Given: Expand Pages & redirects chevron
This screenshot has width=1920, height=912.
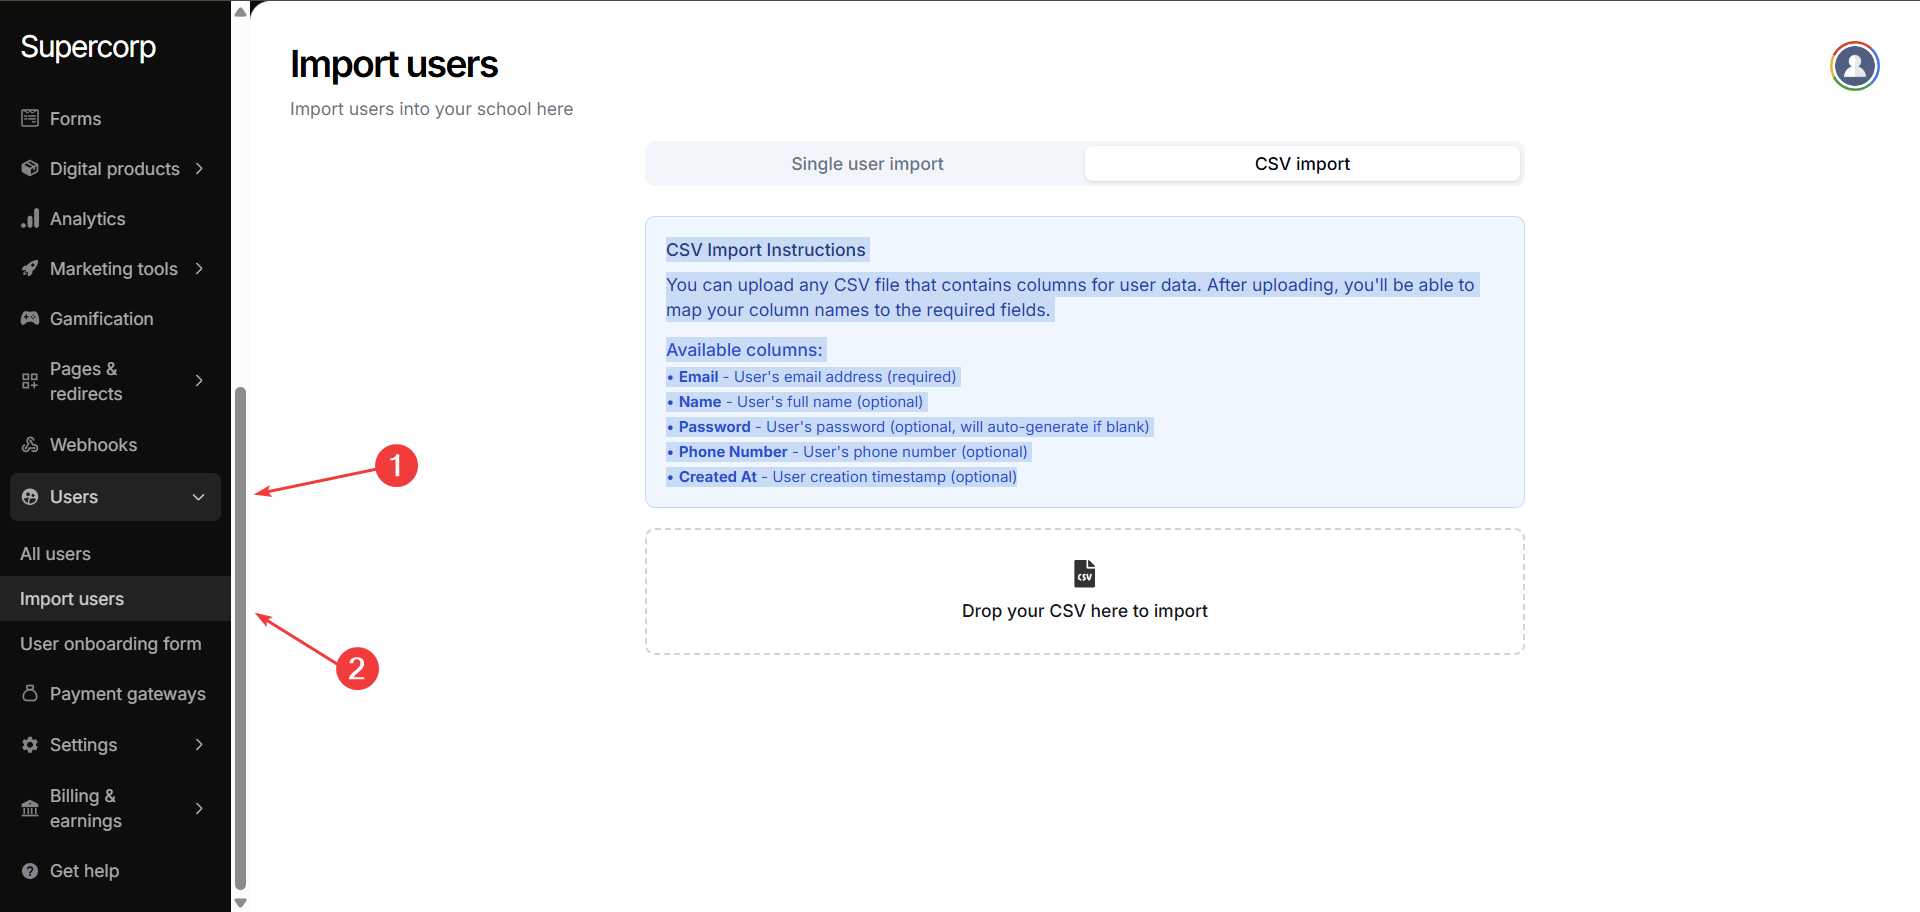Looking at the screenshot, I should [x=199, y=381].
